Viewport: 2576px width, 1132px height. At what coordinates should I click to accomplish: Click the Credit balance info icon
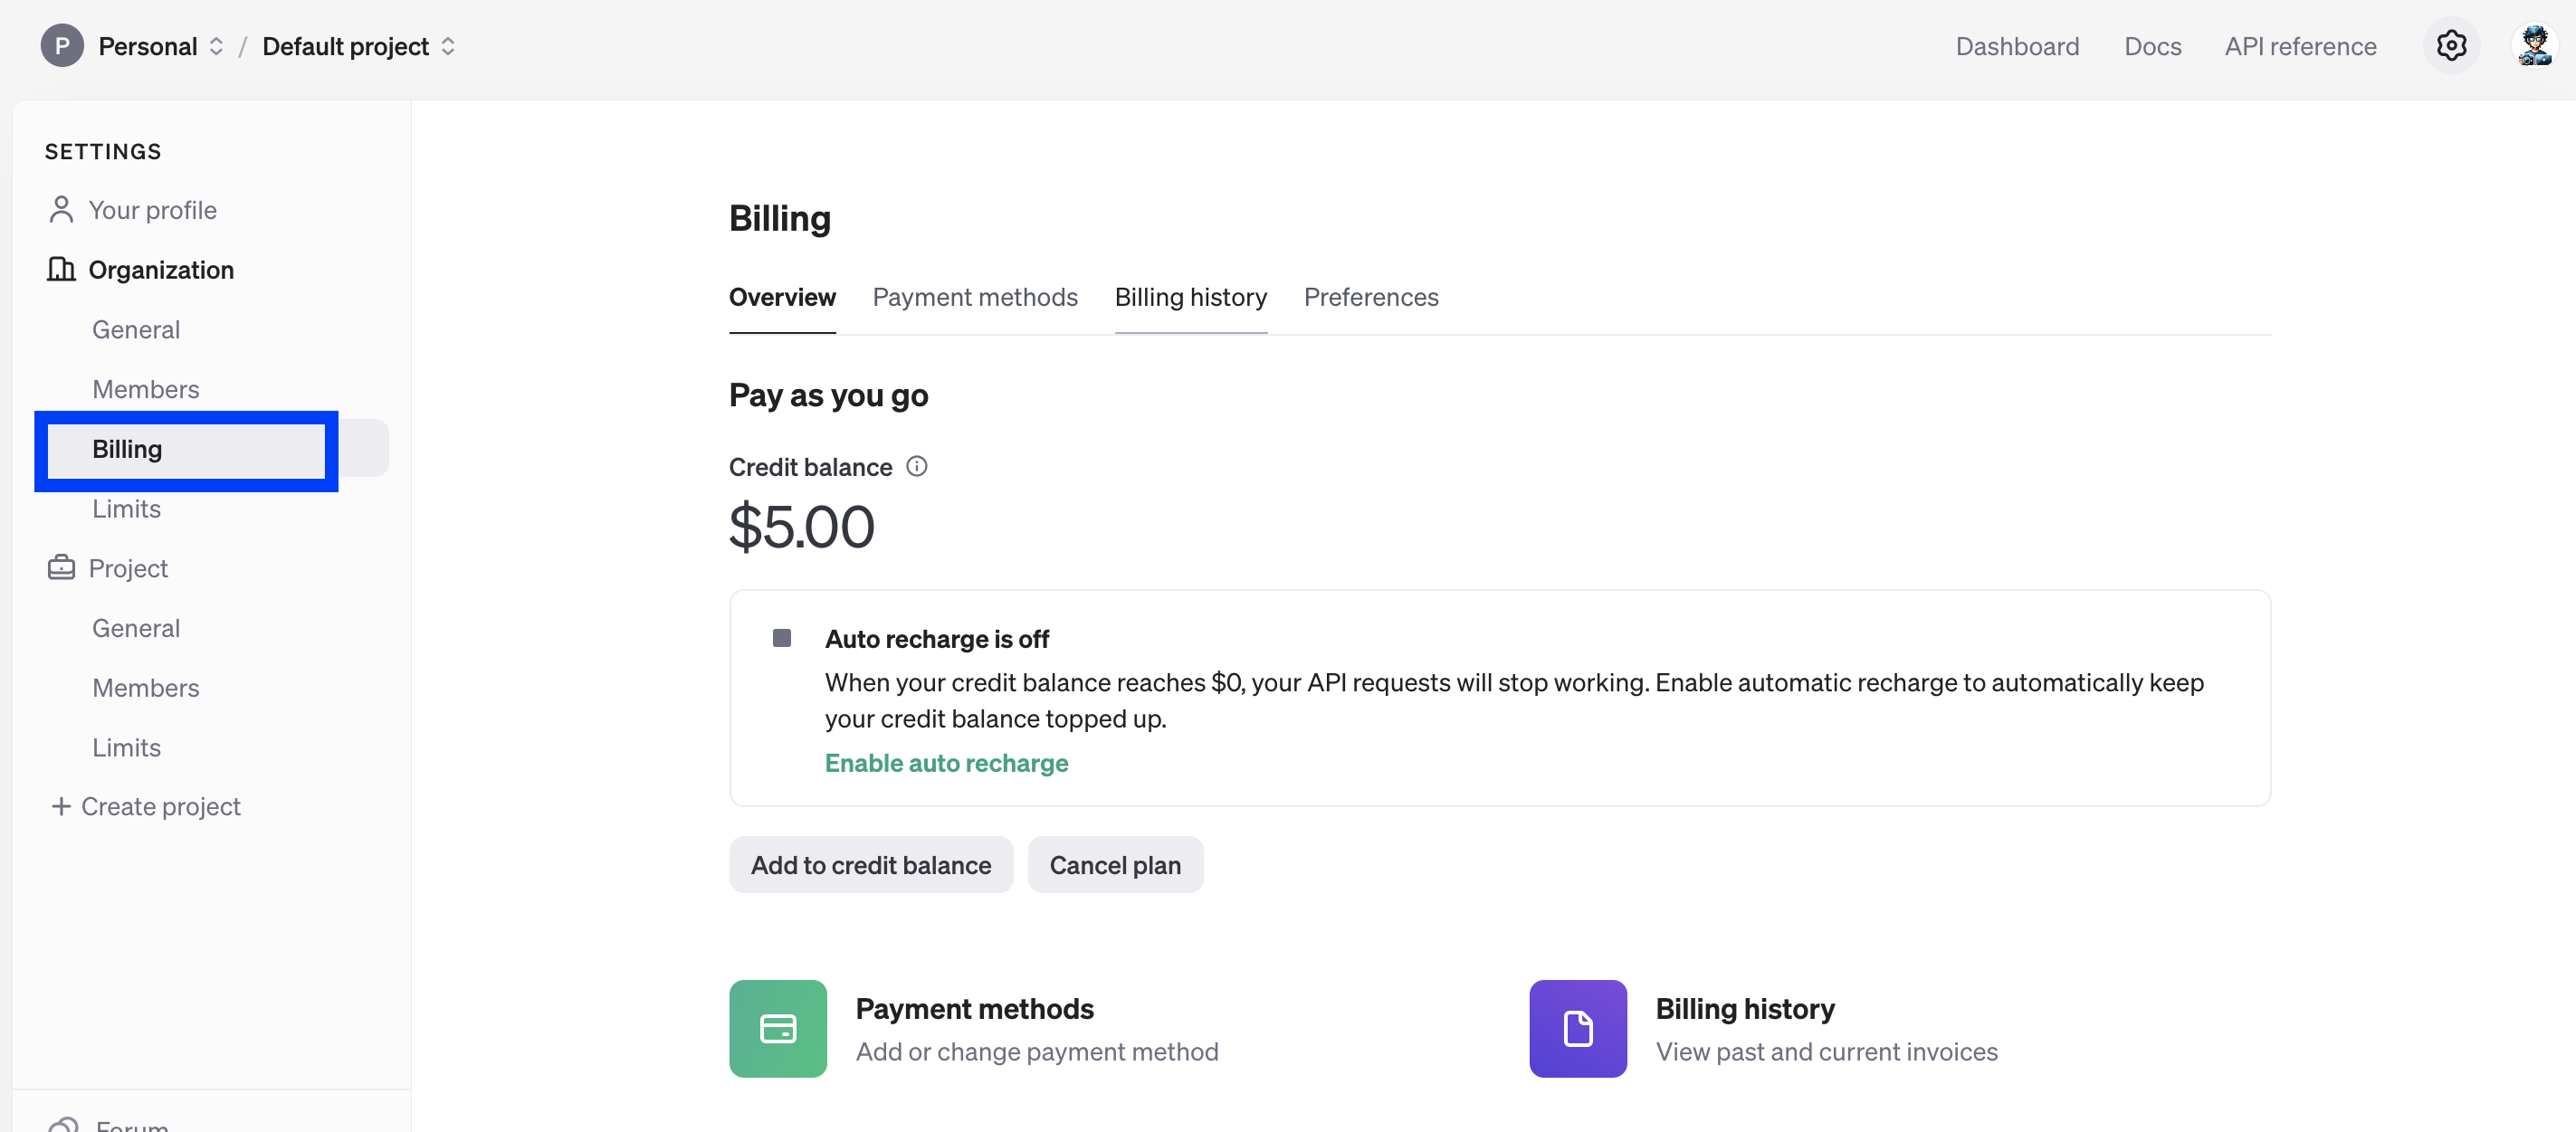coord(916,466)
